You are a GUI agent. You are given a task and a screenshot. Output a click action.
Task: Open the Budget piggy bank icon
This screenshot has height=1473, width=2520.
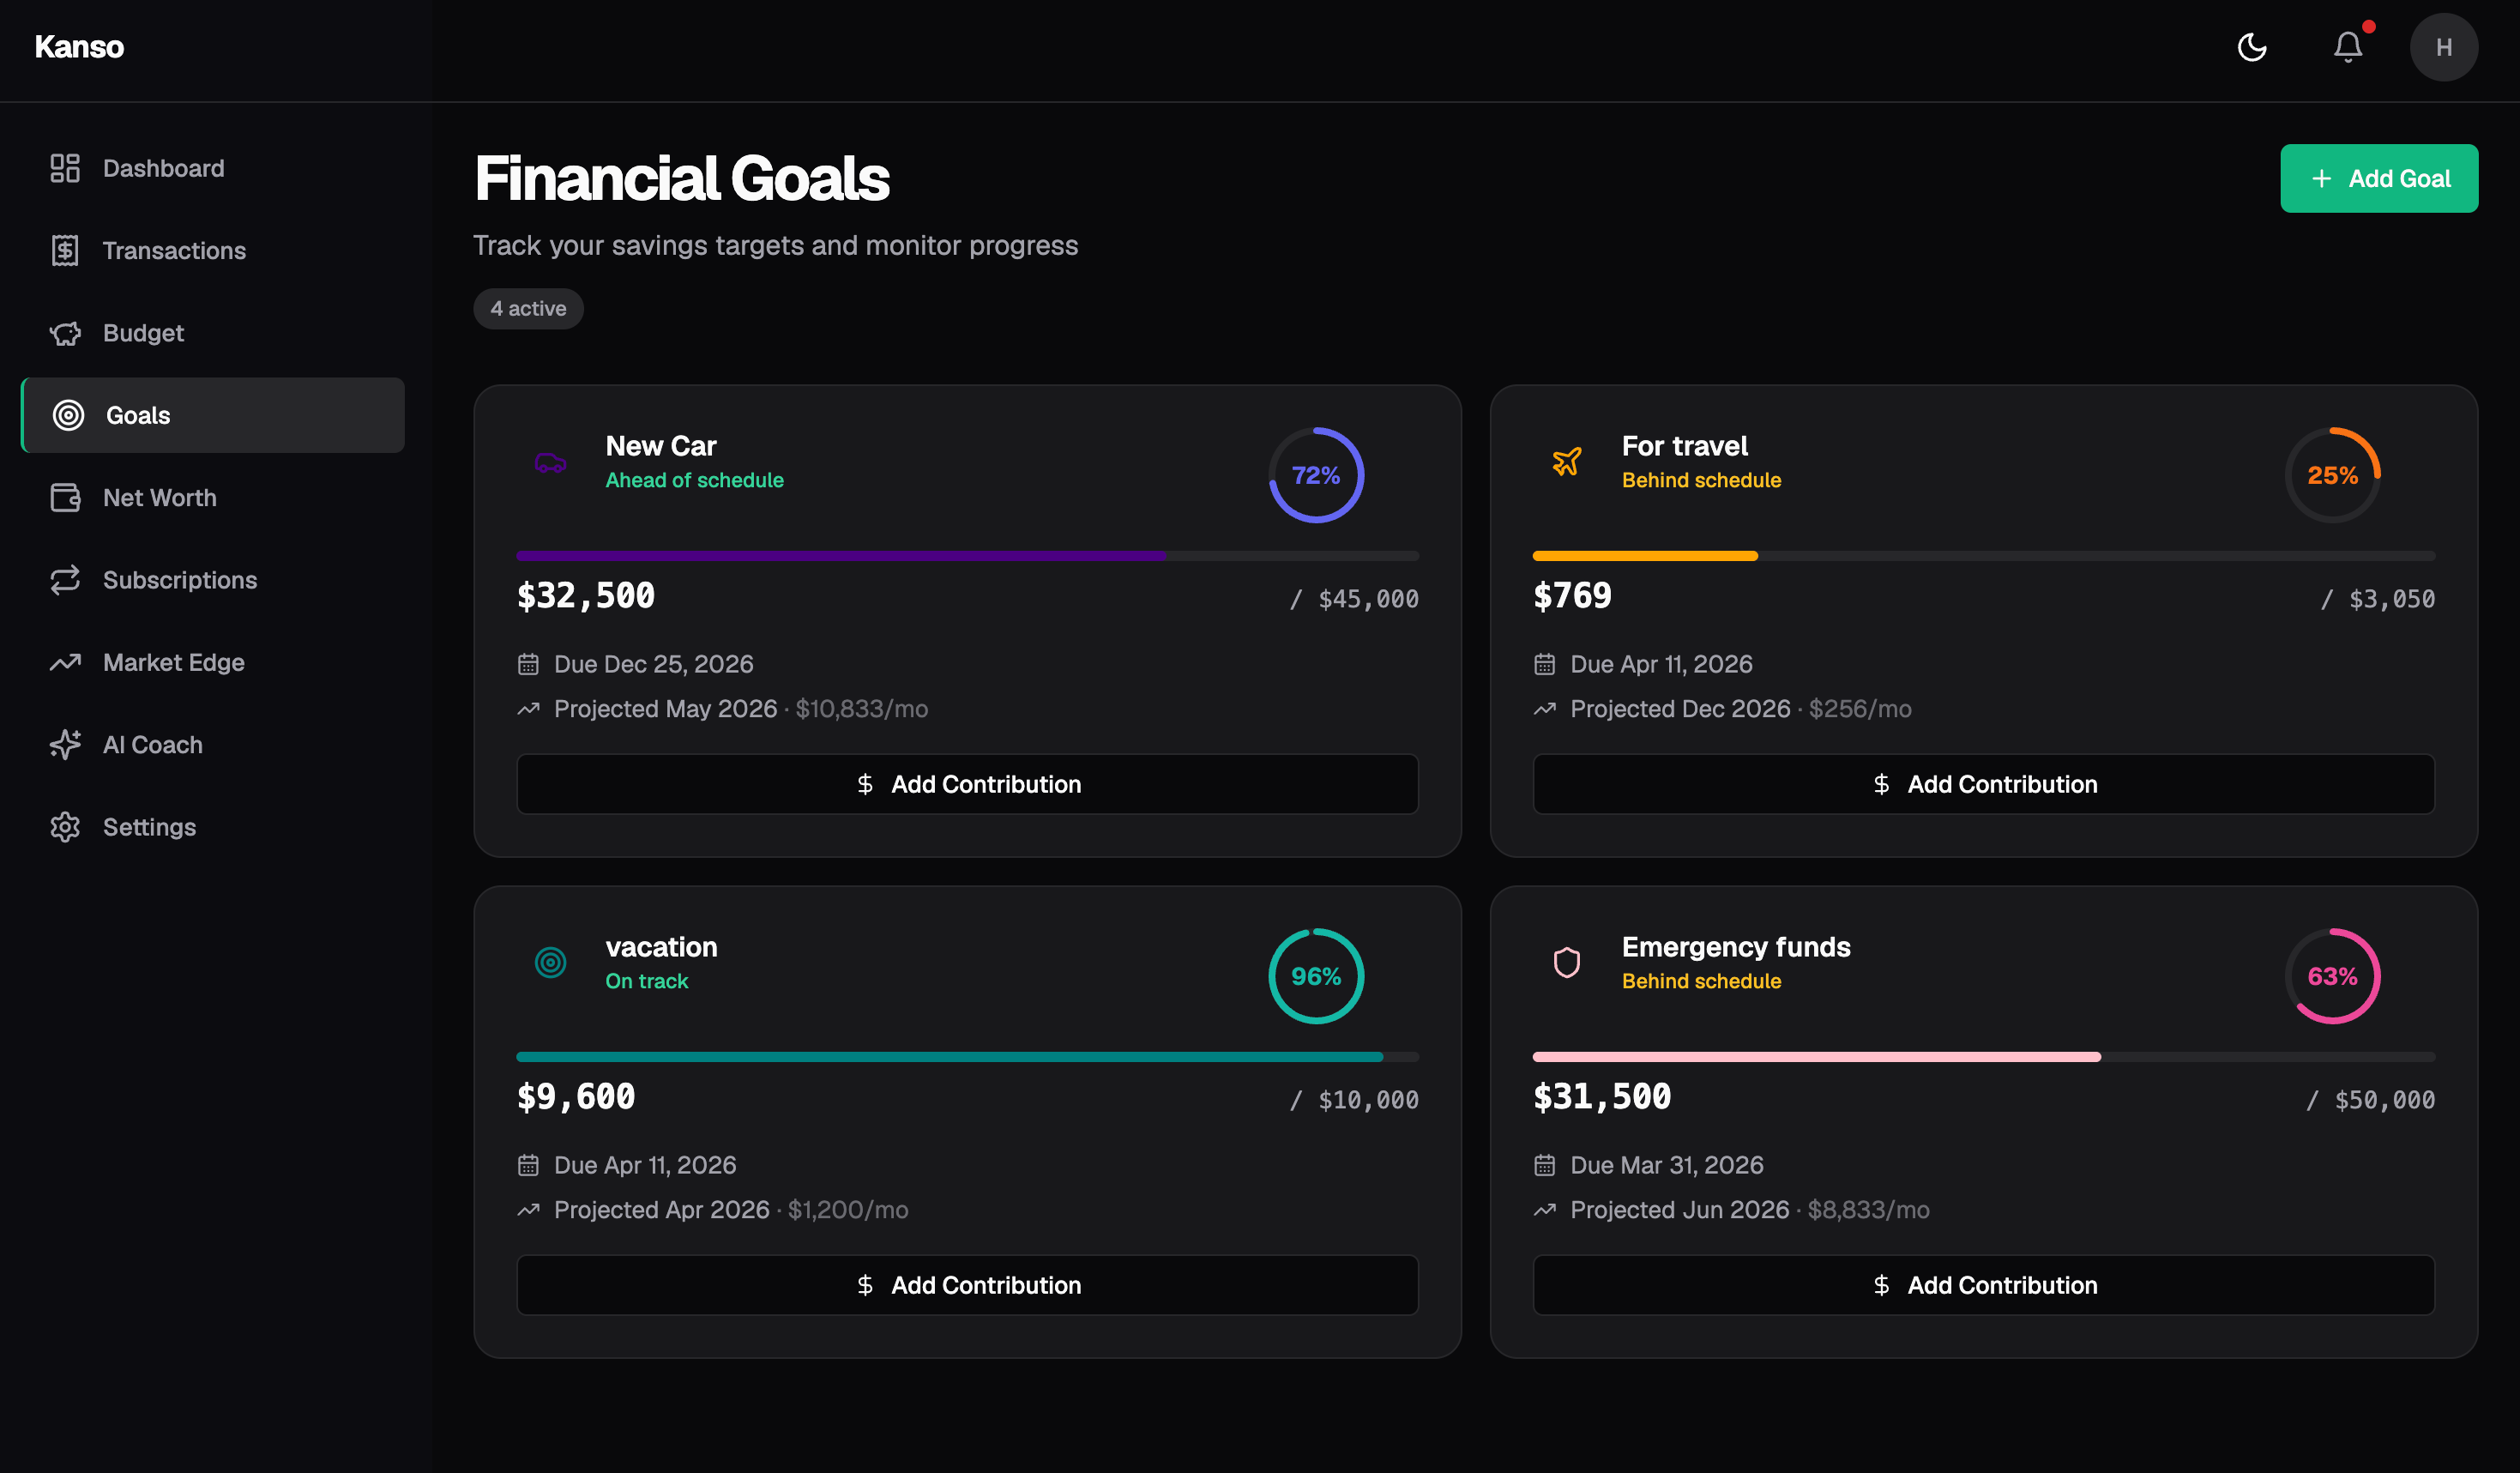point(64,332)
